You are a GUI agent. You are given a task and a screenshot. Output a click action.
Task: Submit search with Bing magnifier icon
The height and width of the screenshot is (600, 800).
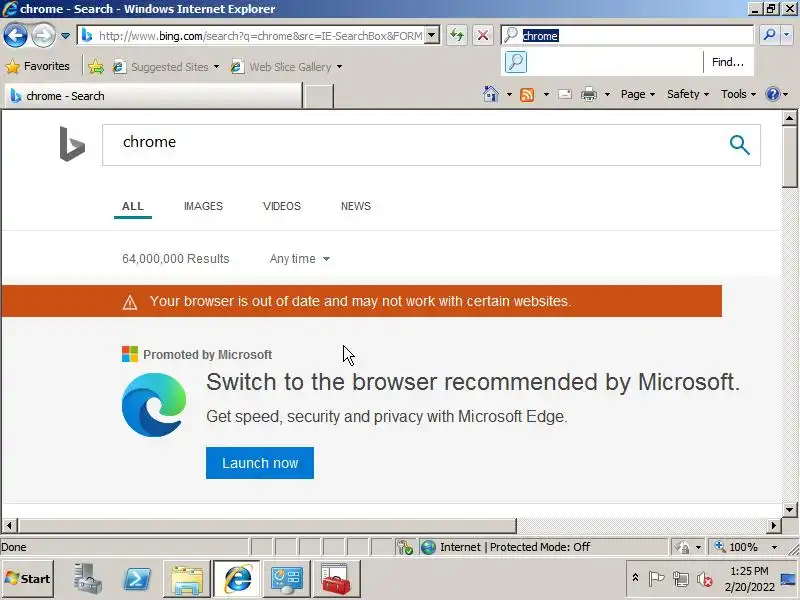coord(739,145)
